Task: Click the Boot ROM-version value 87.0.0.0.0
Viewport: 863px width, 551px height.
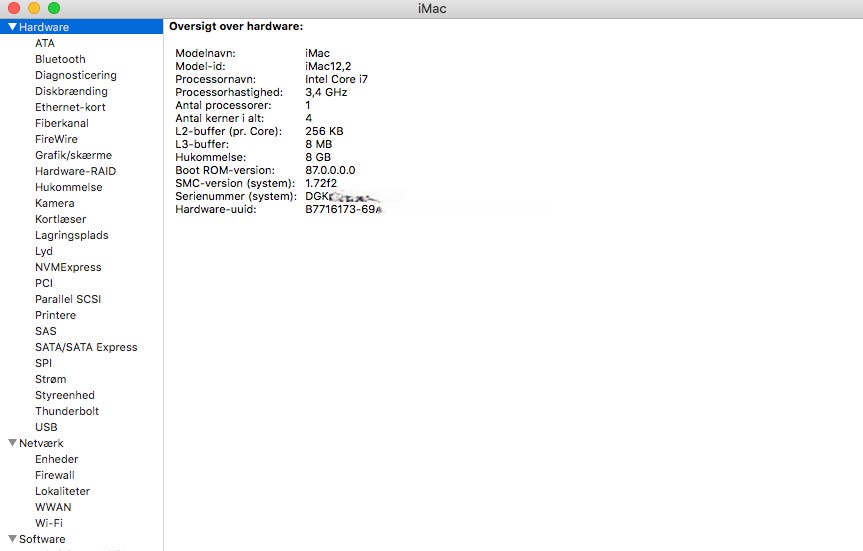Action: (x=330, y=170)
